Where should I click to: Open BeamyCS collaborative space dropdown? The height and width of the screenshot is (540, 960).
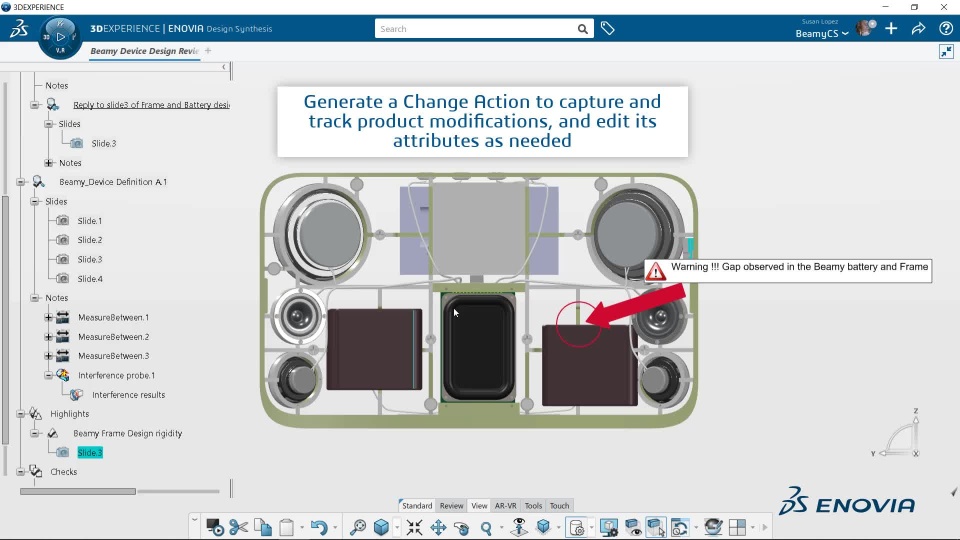822,34
